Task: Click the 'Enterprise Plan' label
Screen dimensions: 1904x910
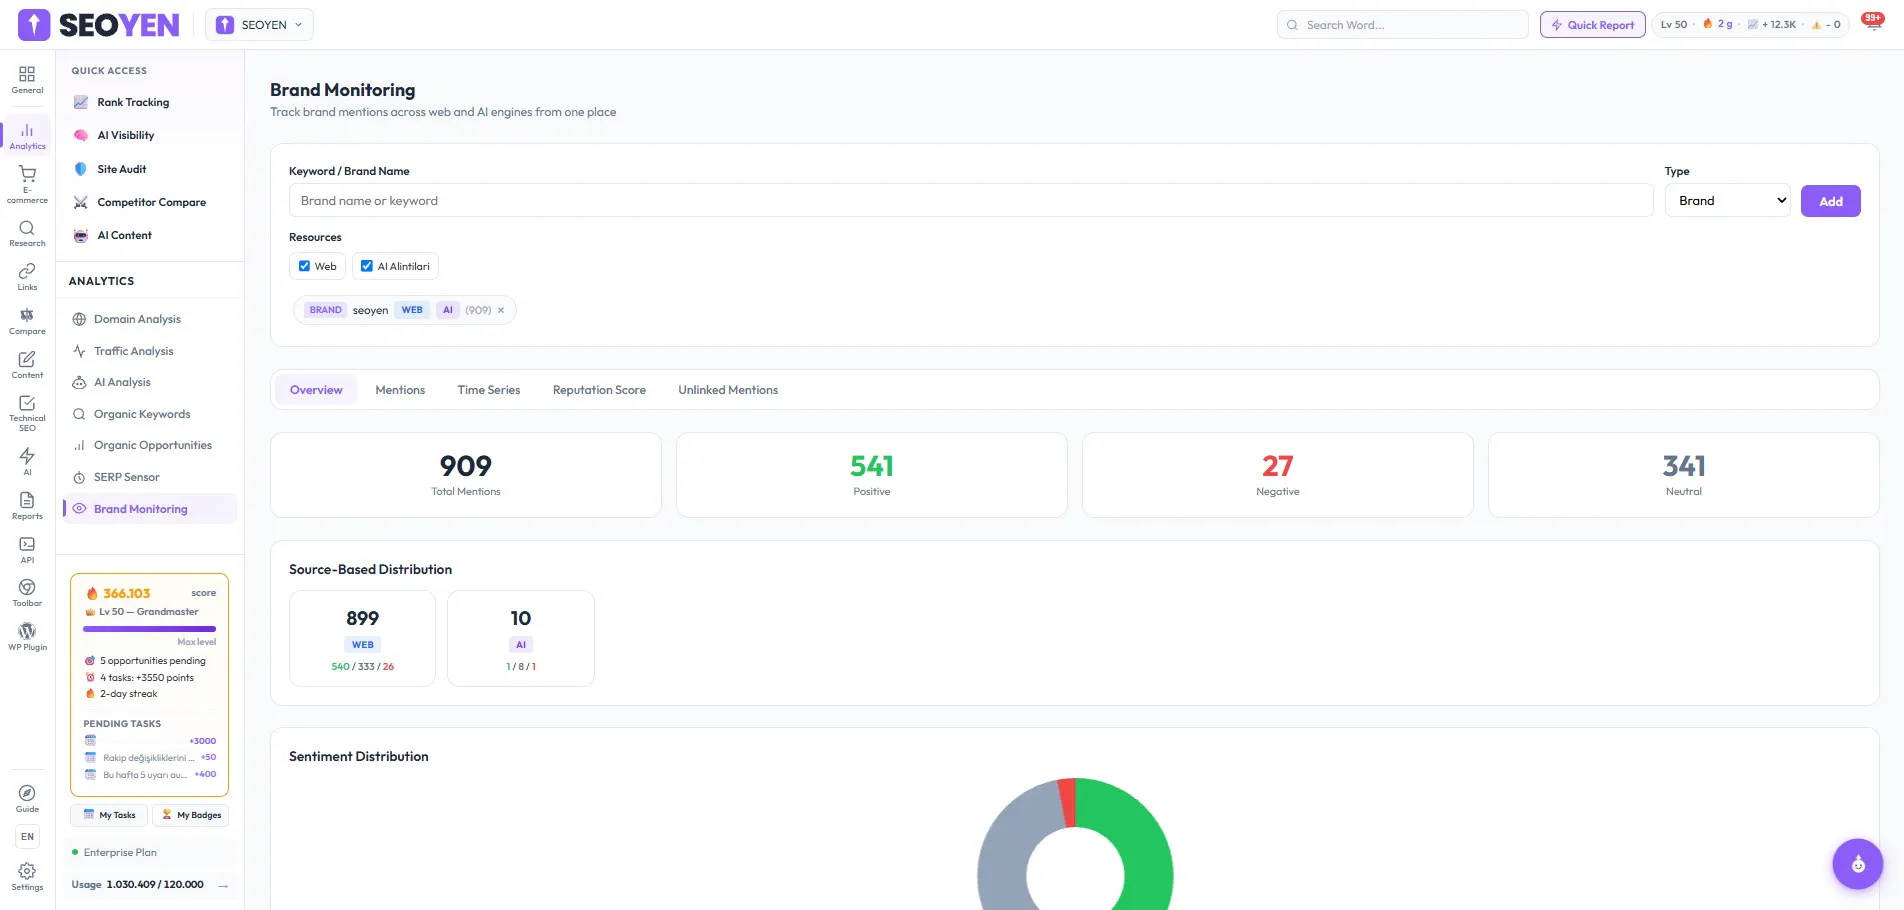Action: click(x=120, y=853)
